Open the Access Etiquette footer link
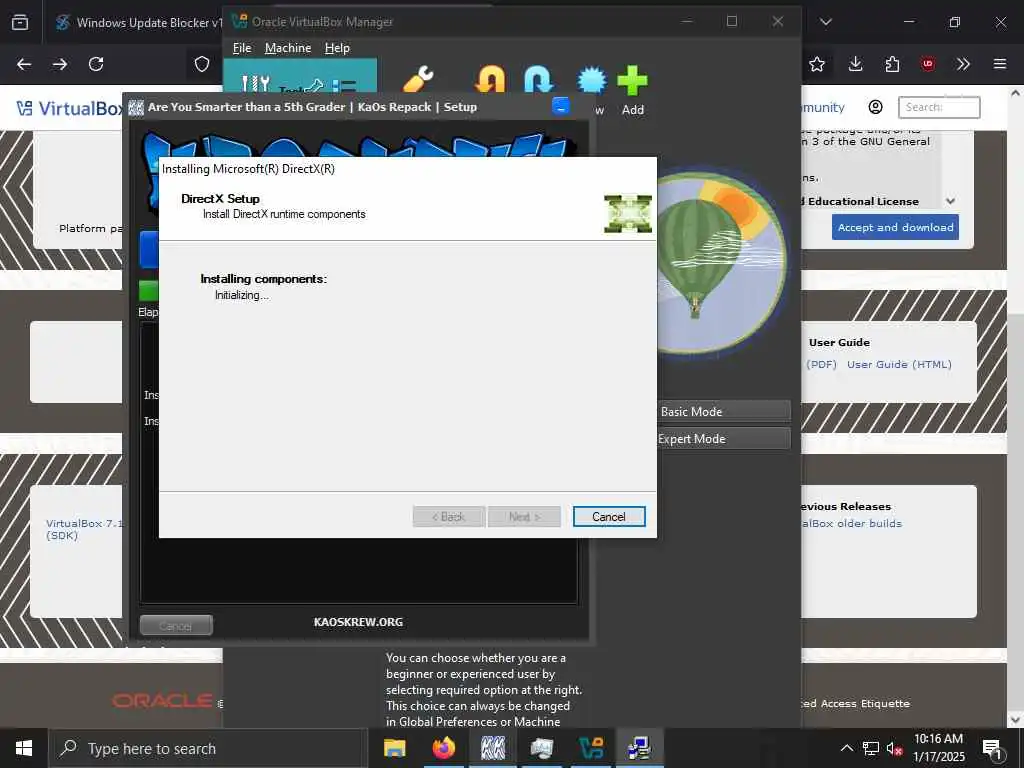 coord(856,703)
